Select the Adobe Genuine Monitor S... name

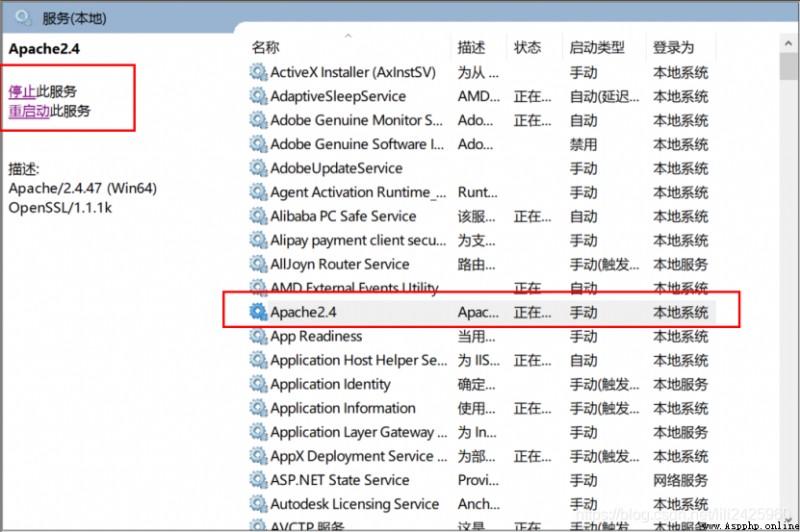(x=357, y=120)
